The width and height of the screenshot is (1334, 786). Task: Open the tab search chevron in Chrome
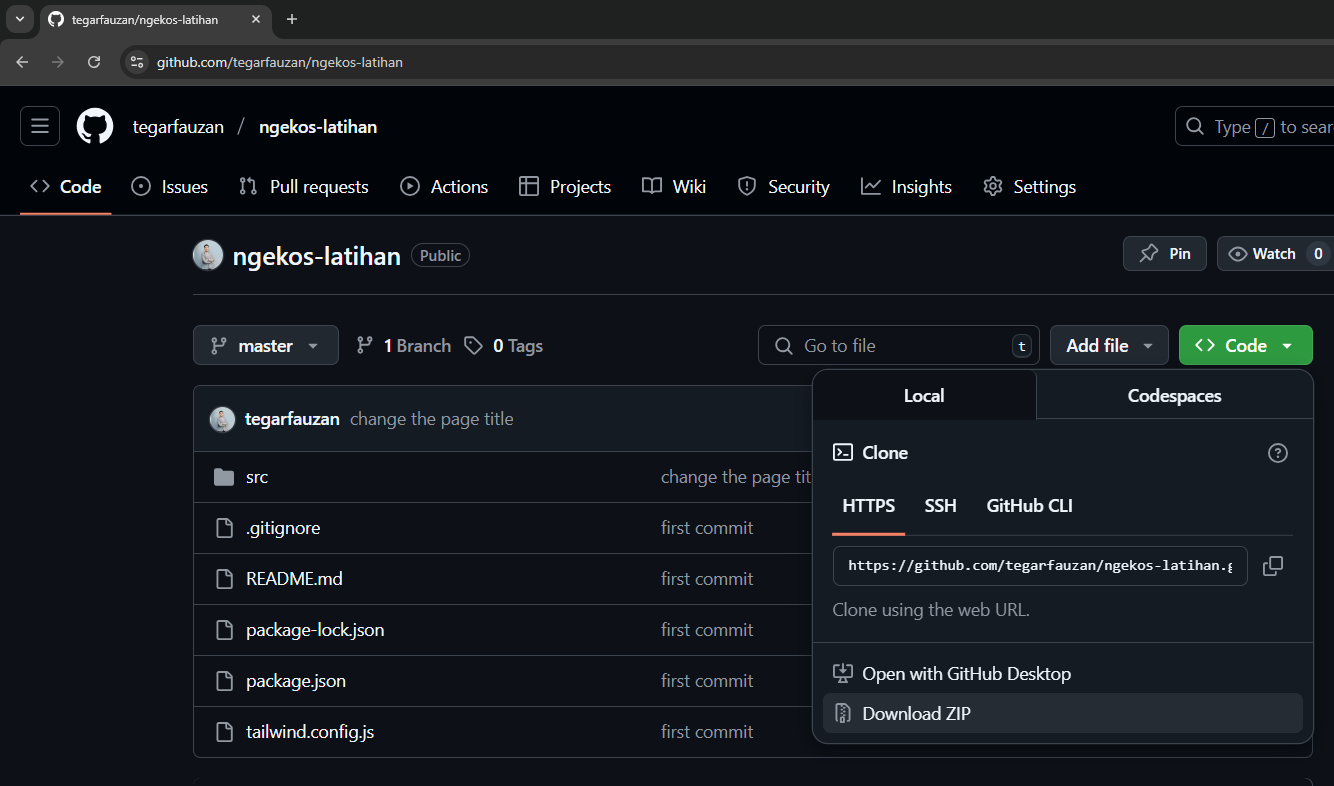point(19,19)
